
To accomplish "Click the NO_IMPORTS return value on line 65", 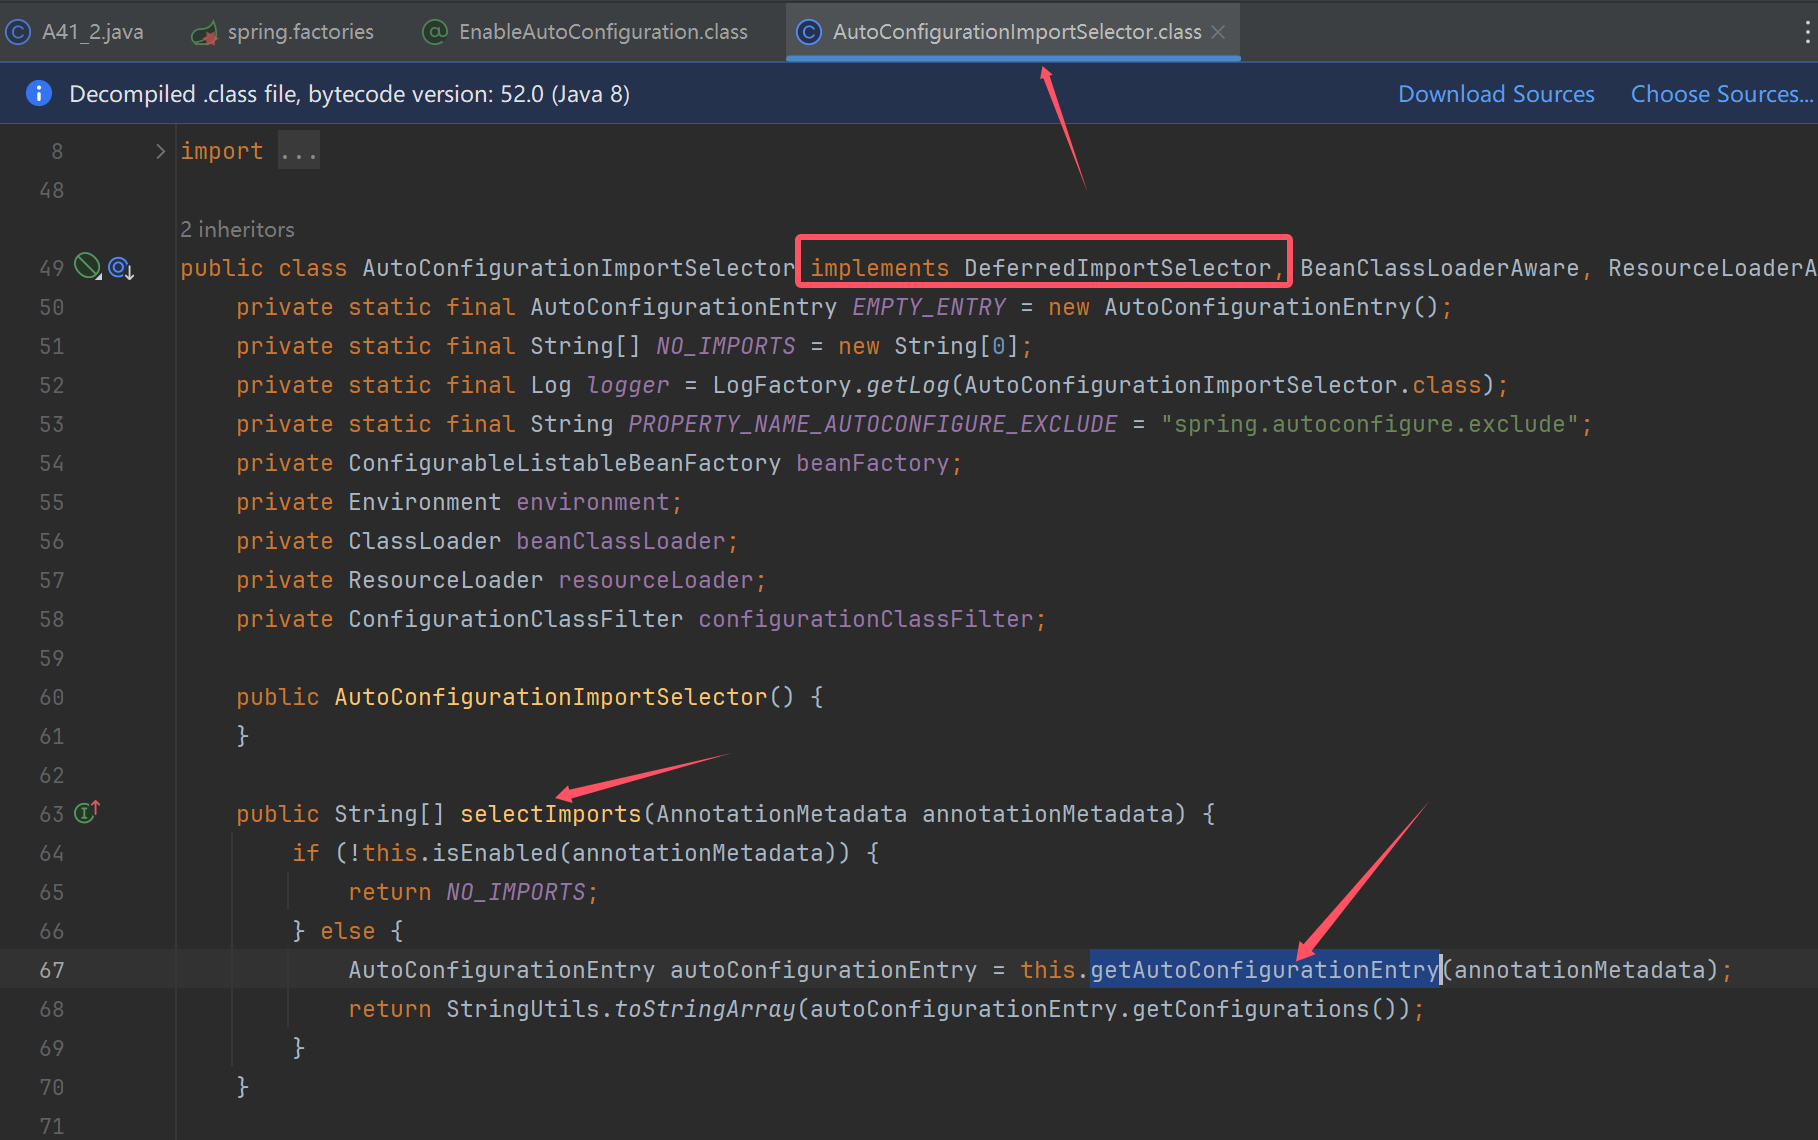I will (x=515, y=892).
